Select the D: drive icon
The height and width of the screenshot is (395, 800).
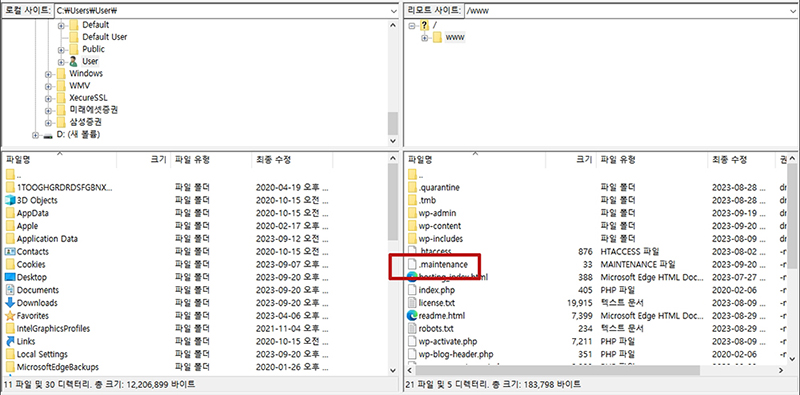(x=48, y=135)
